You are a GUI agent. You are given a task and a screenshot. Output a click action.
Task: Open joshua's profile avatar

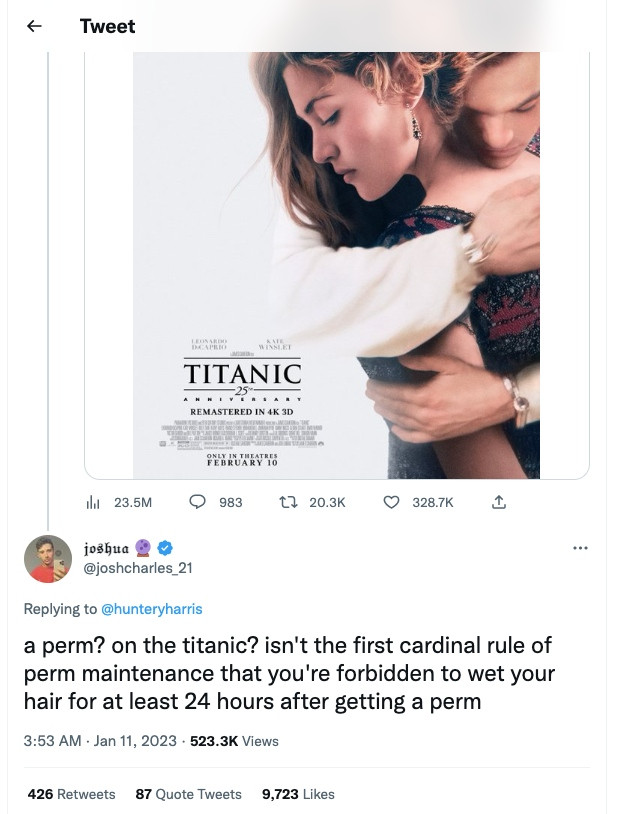click(48, 558)
